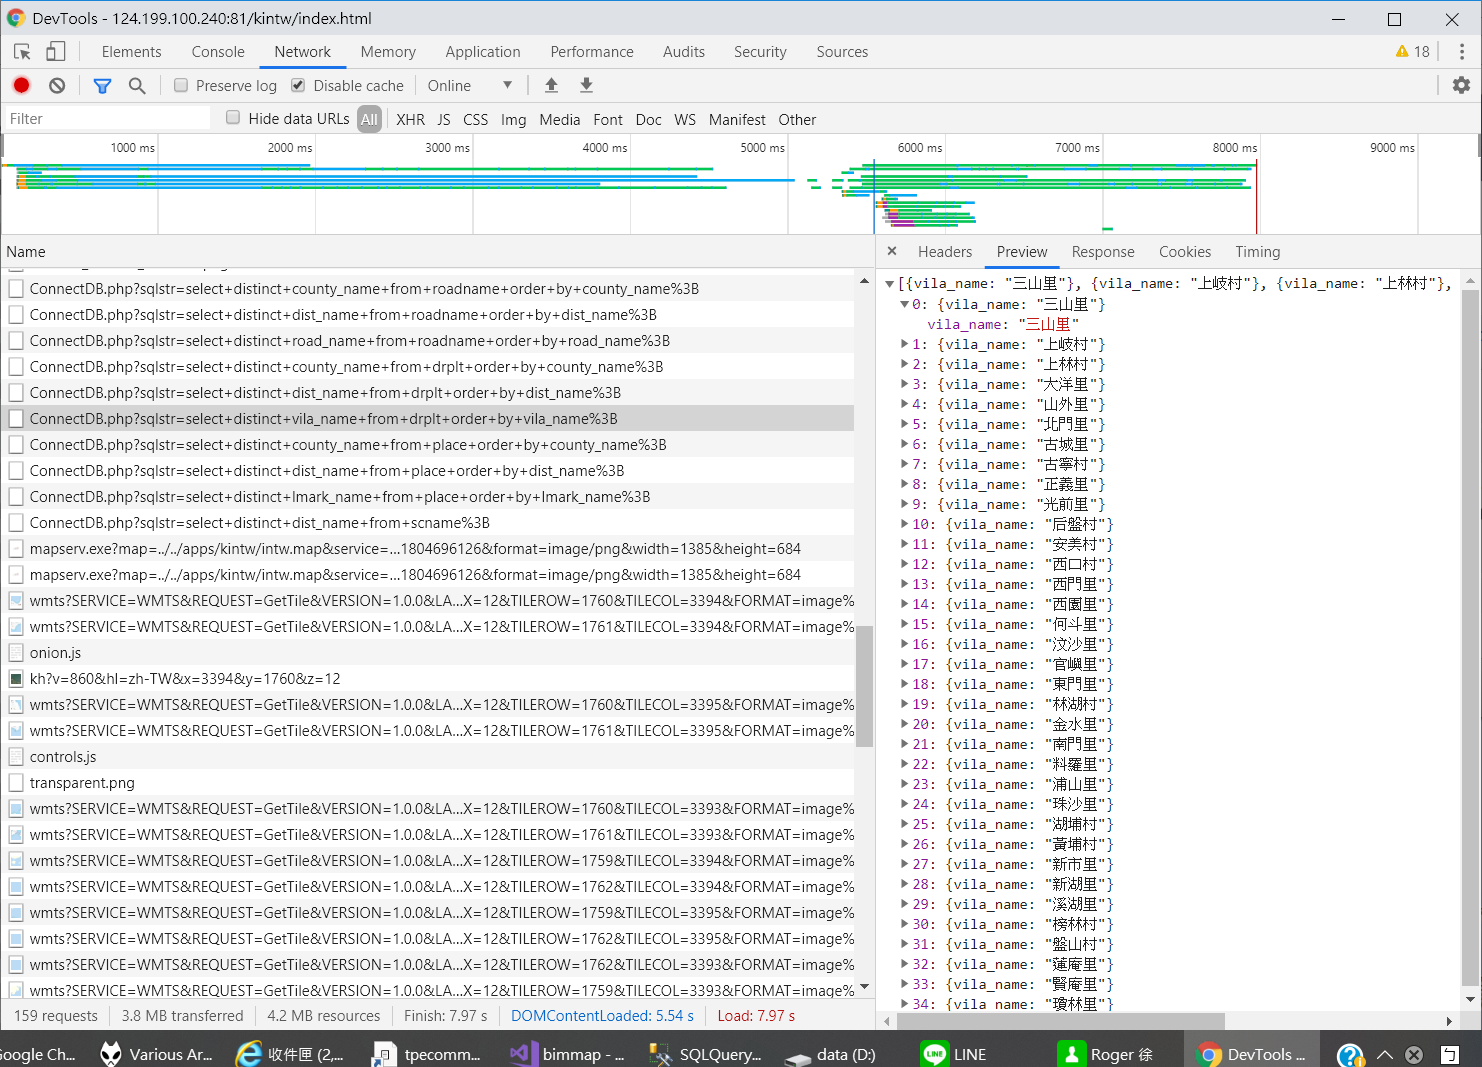Click the request list vertical scrollbar thumb
Image resolution: width=1482 pixels, height=1067 pixels.
point(865,686)
